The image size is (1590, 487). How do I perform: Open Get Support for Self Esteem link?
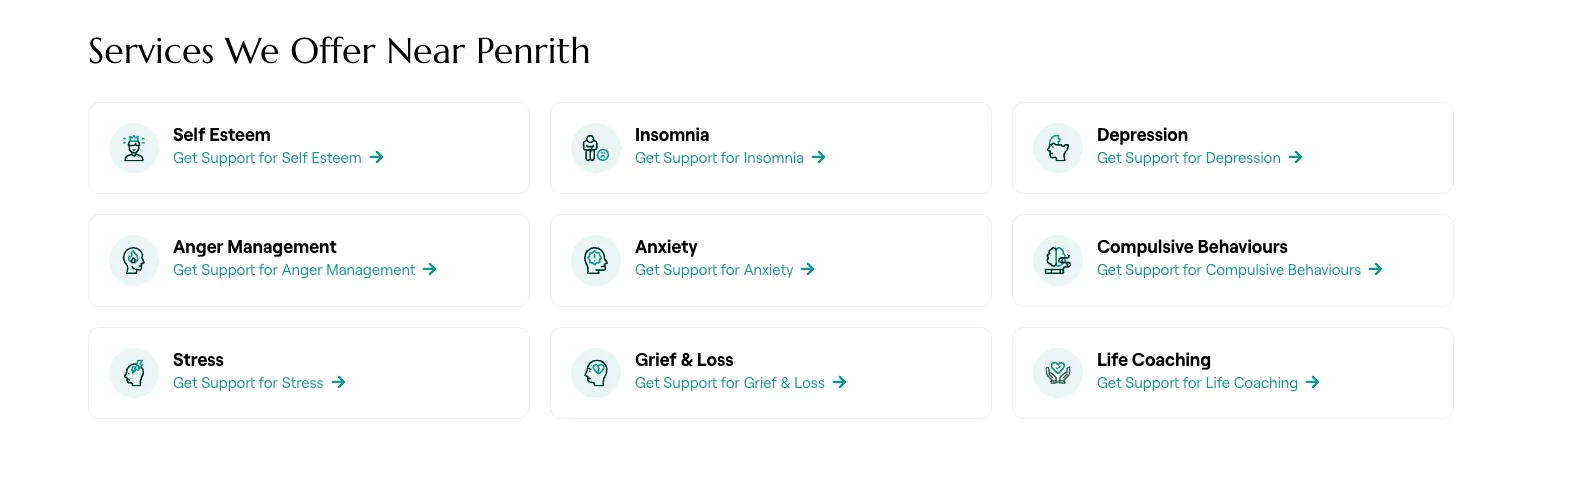coord(277,158)
